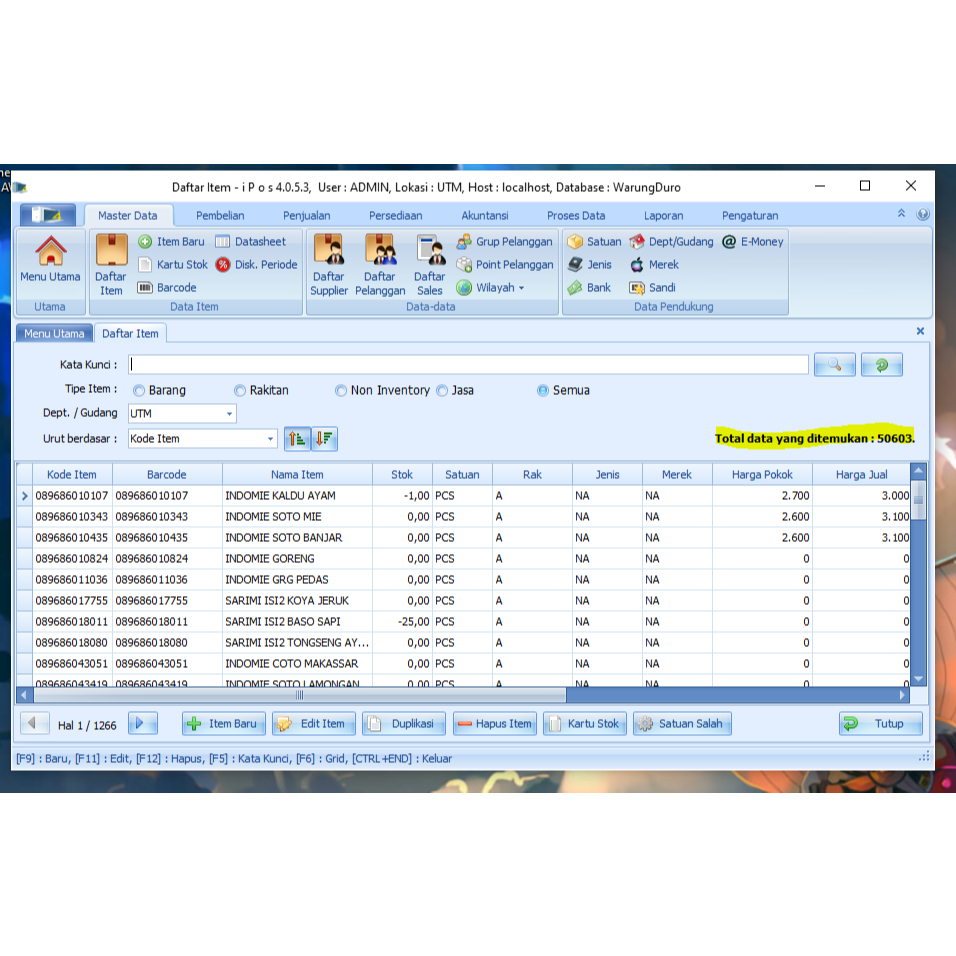Select Non Inventory type filter

coord(341,390)
